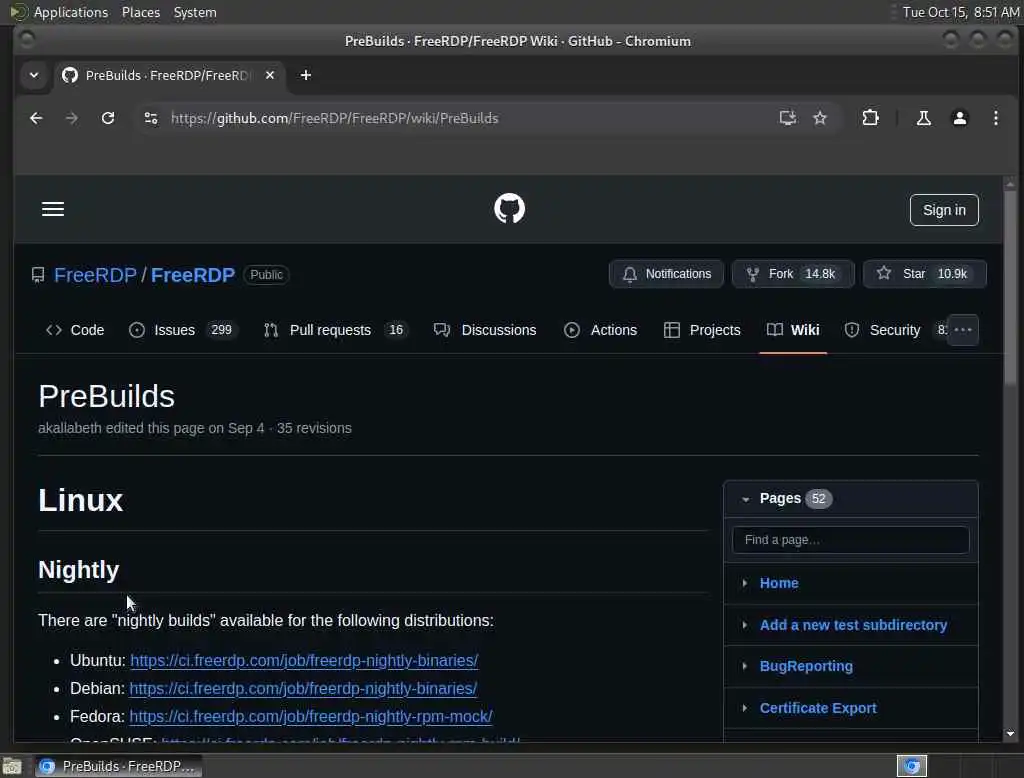Open the Chrome Labs flask icon

[923, 118]
